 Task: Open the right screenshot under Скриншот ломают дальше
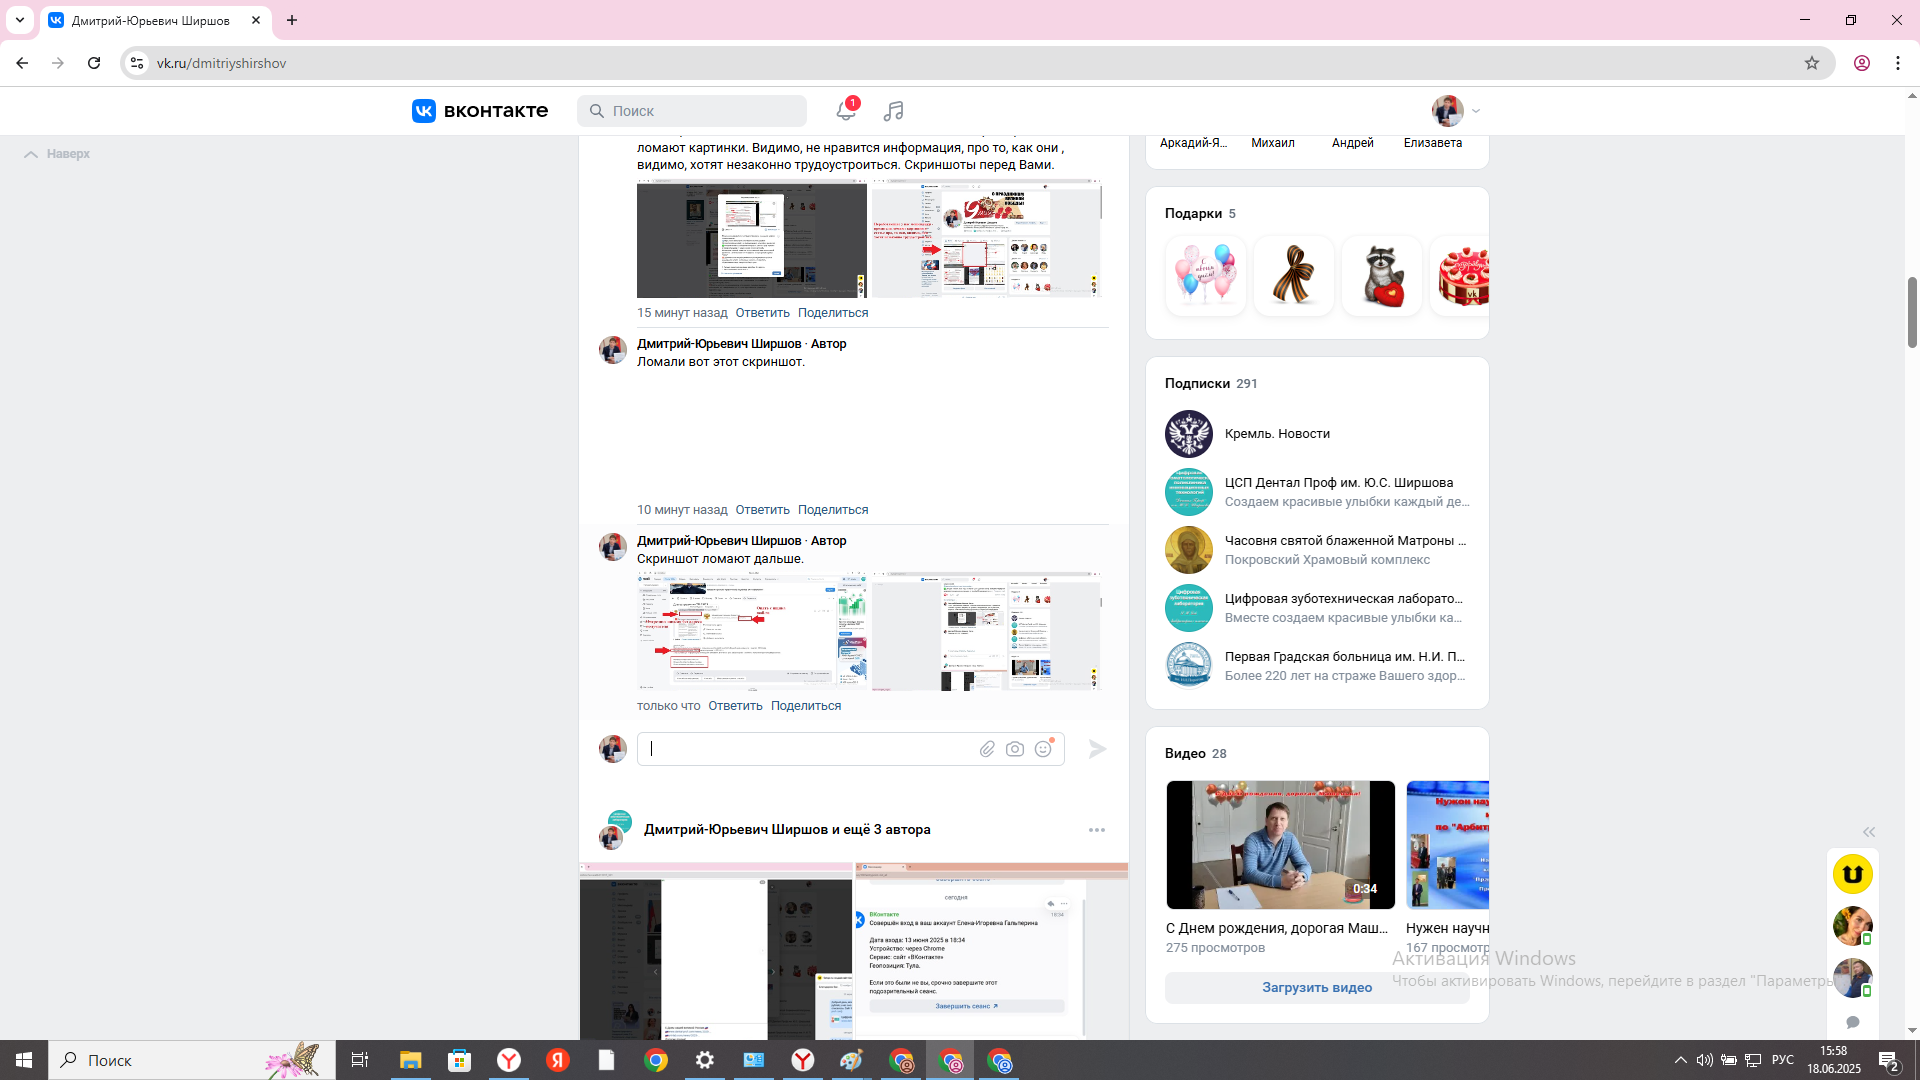pos(986,632)
